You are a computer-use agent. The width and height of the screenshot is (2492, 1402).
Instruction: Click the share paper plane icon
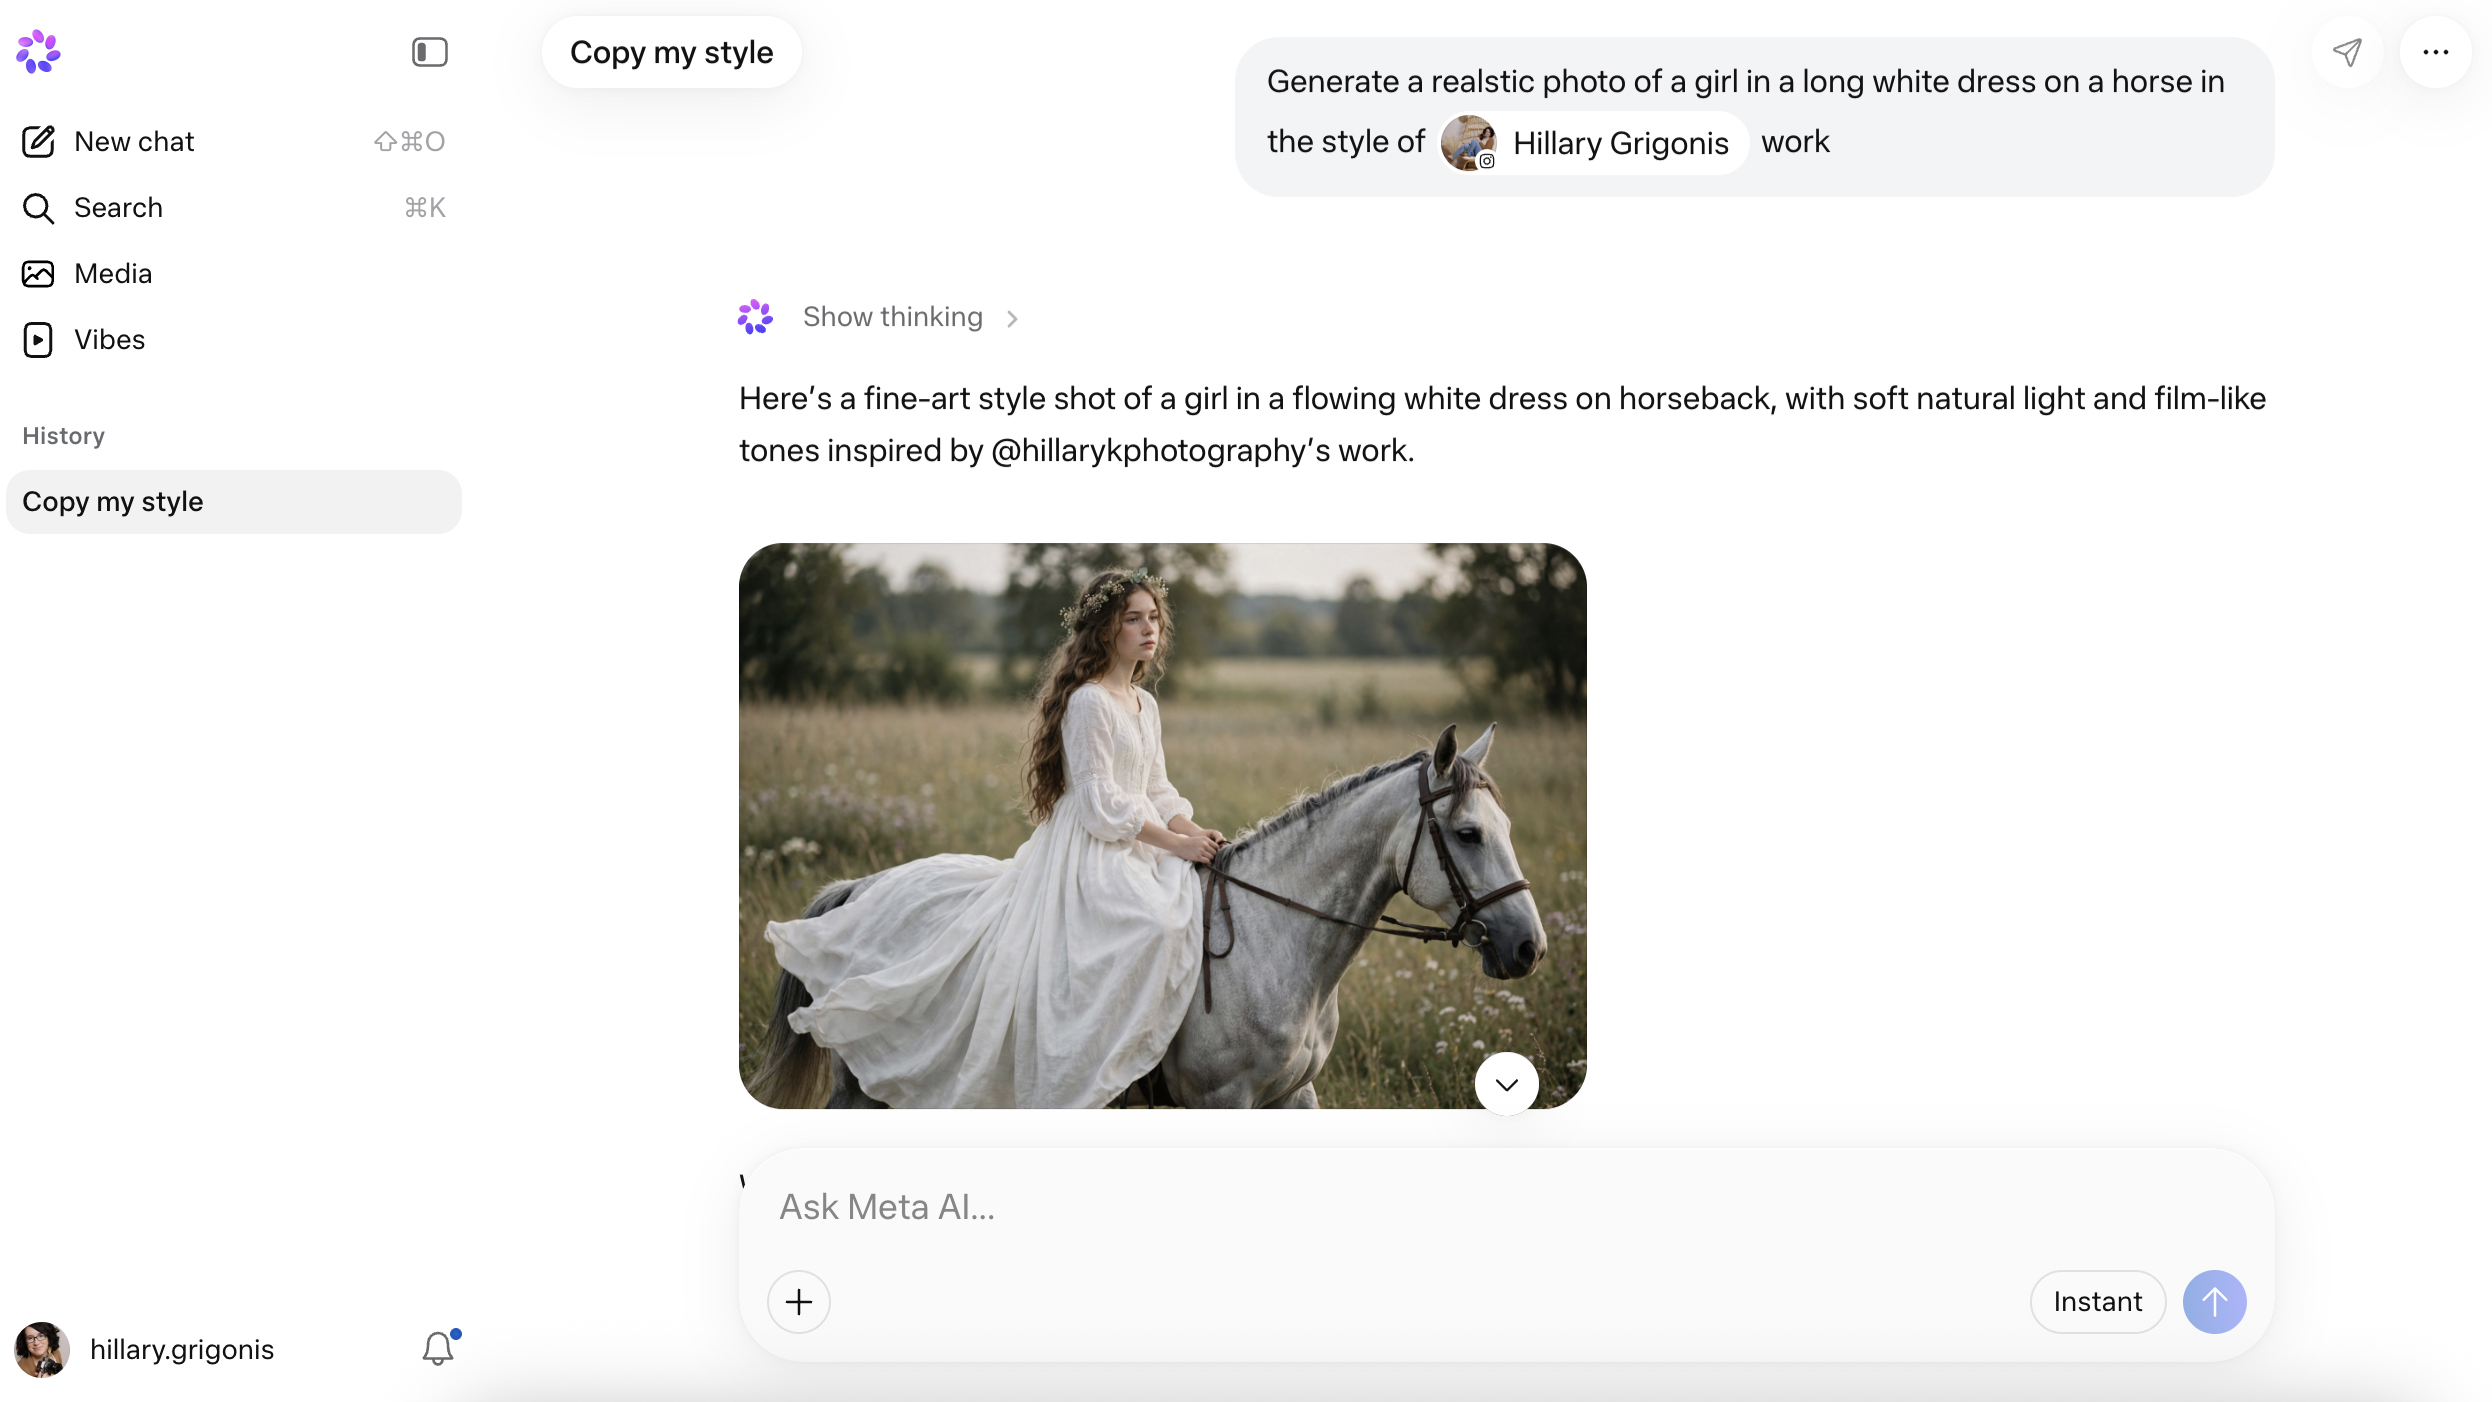point(2348,52)
